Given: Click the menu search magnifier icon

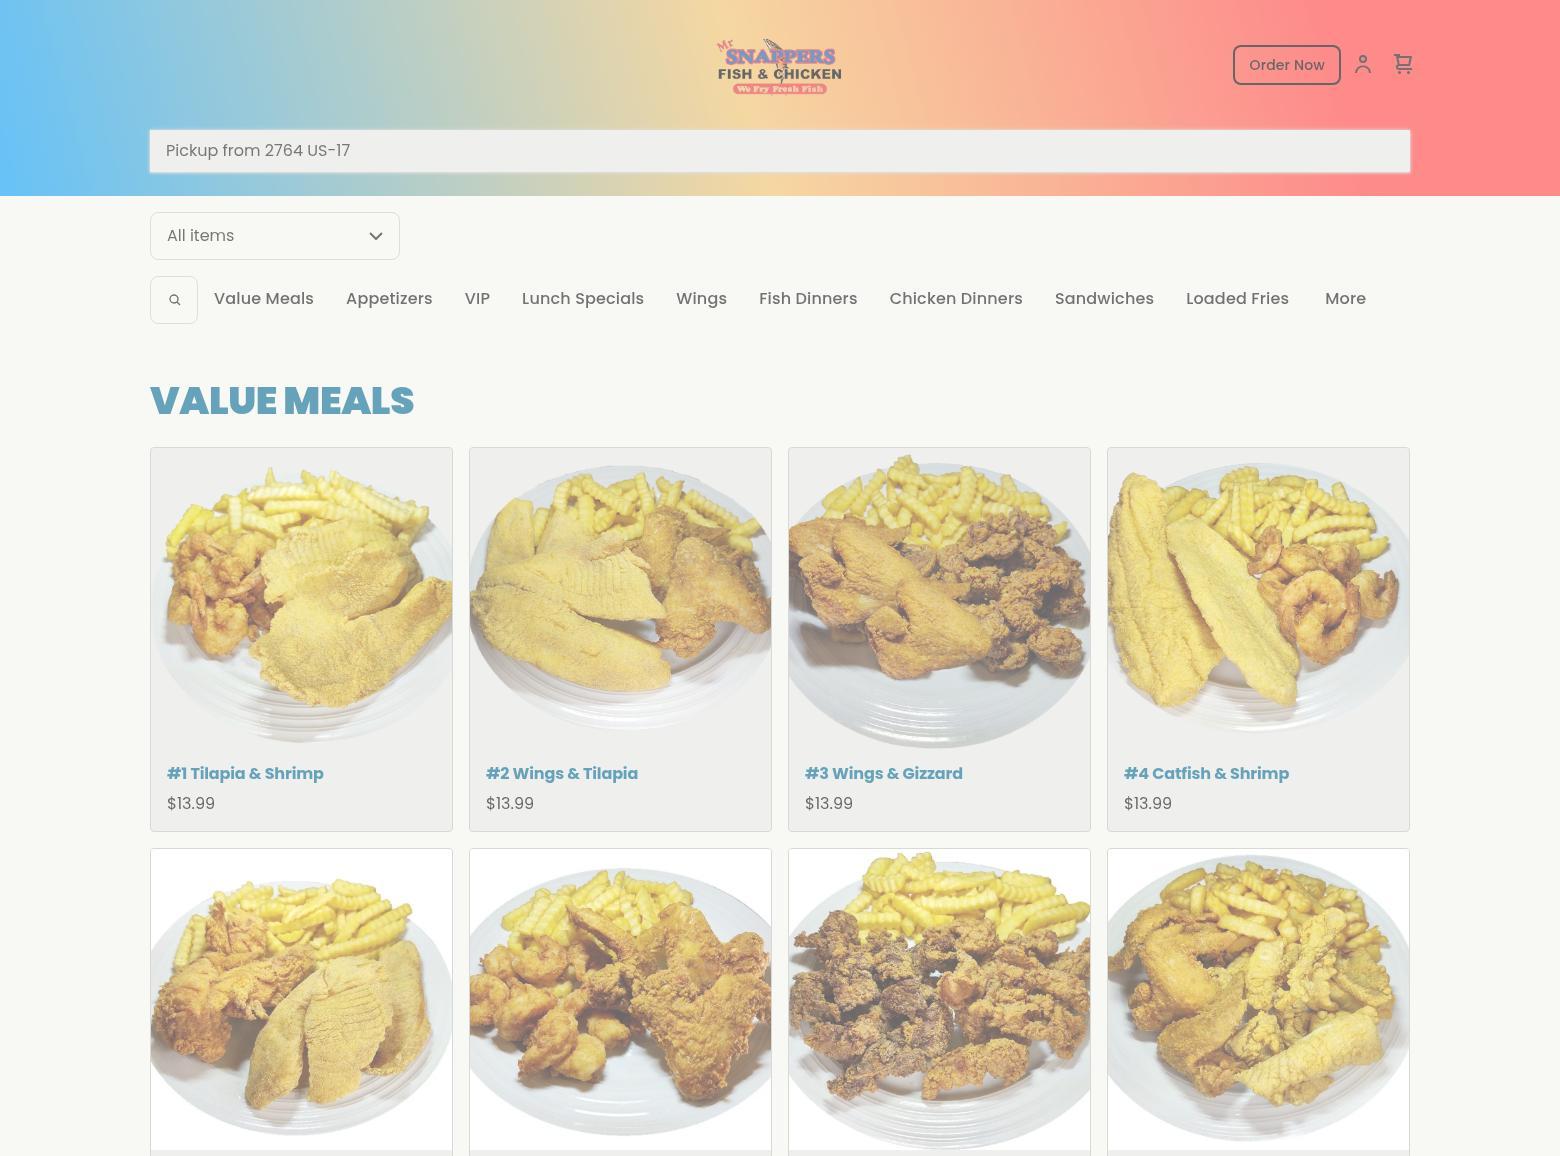Looking at the screenshot, I should 174,300.
